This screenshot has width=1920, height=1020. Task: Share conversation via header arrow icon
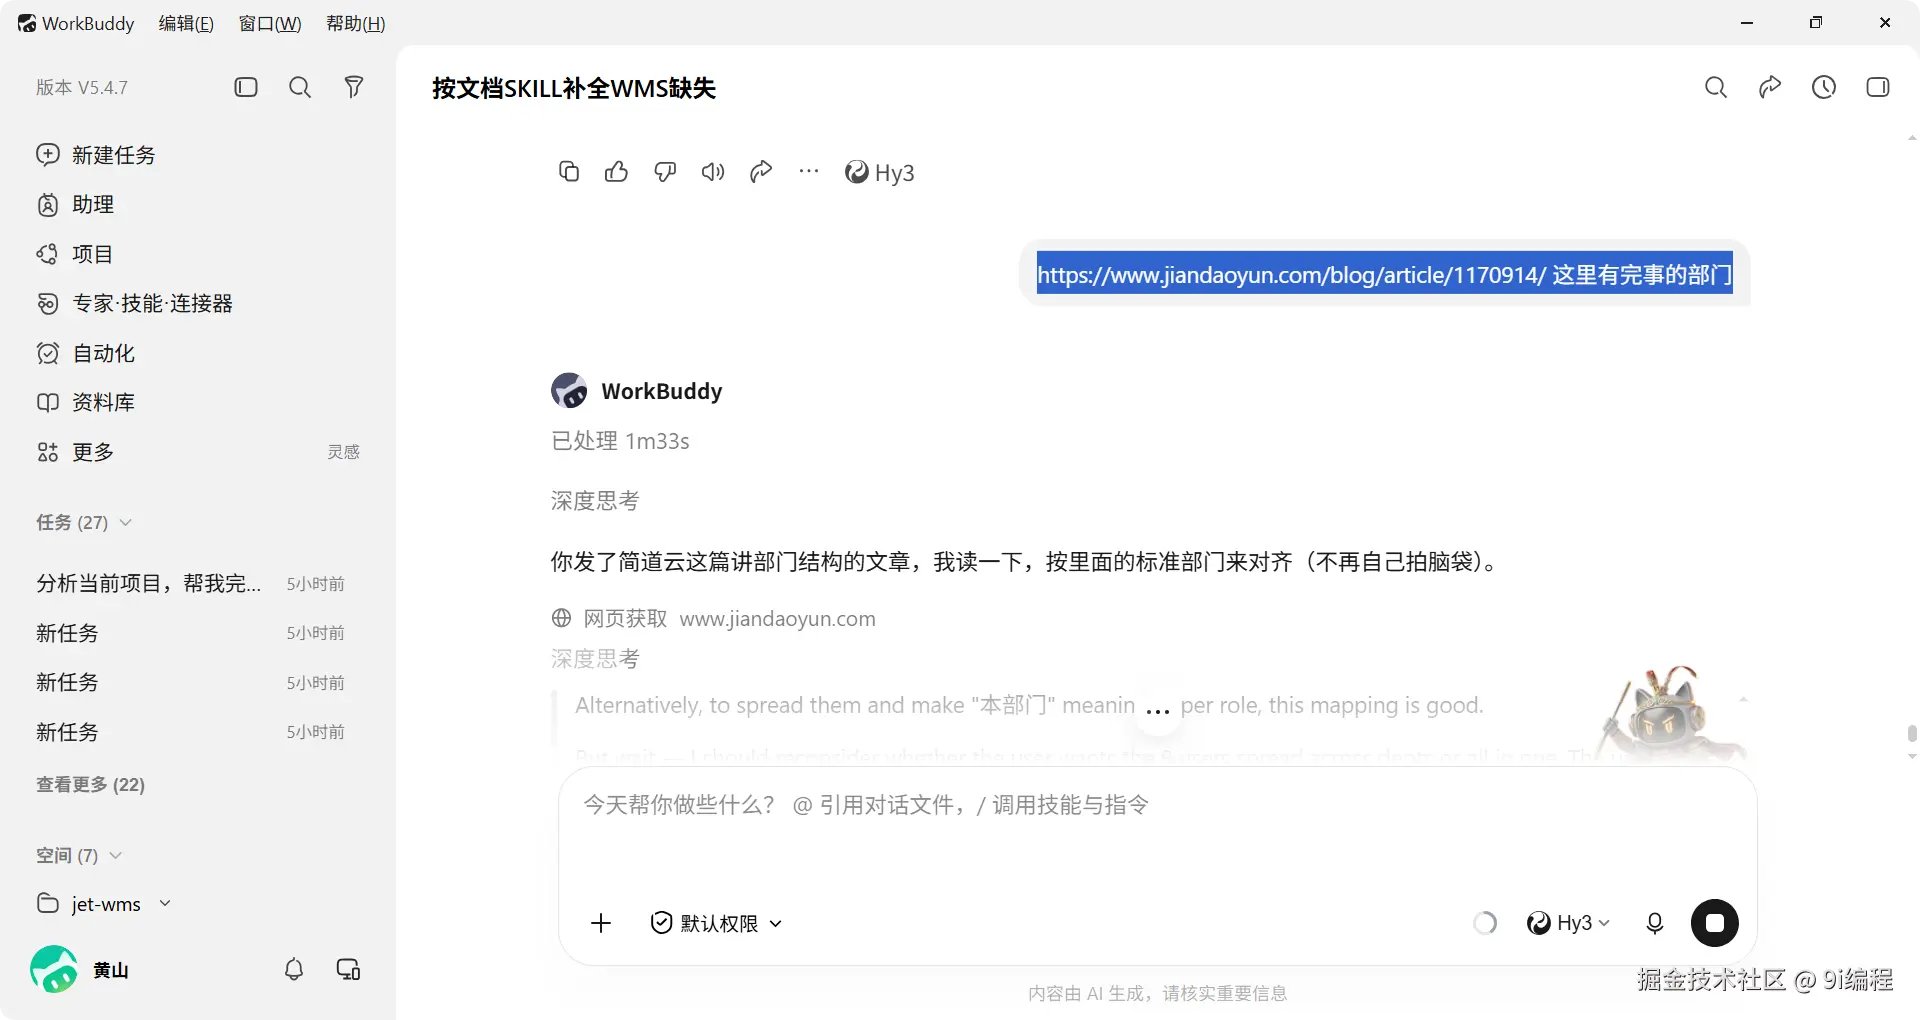pos(1770,87)
